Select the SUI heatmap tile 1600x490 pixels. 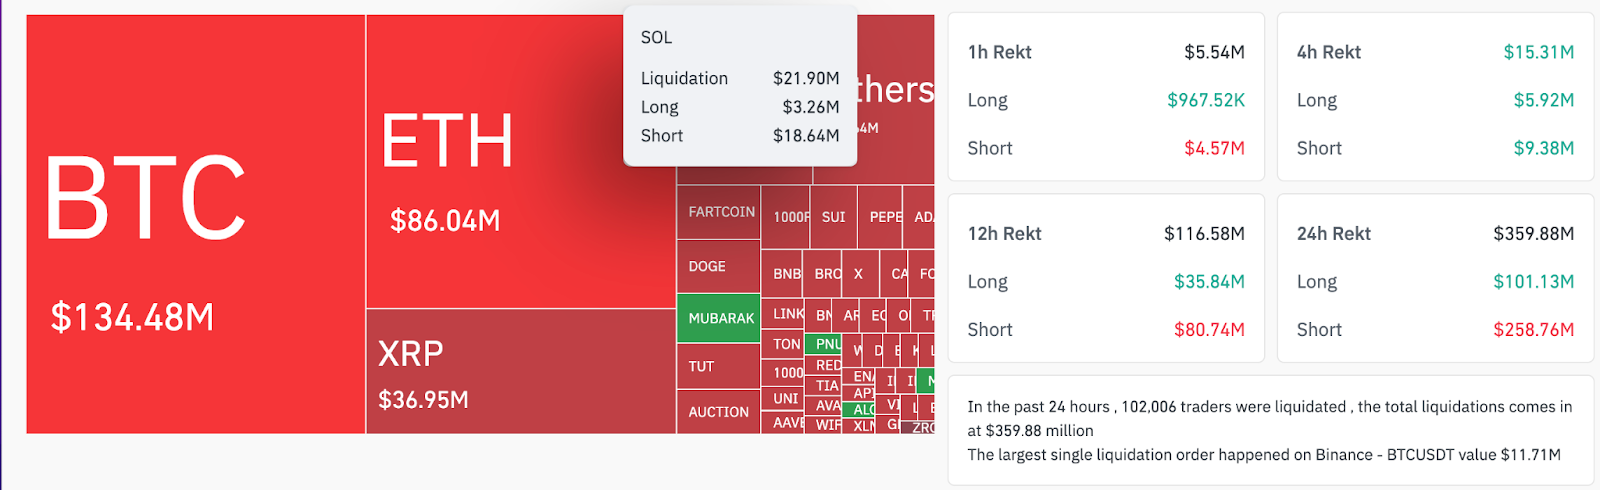[833, 217]
